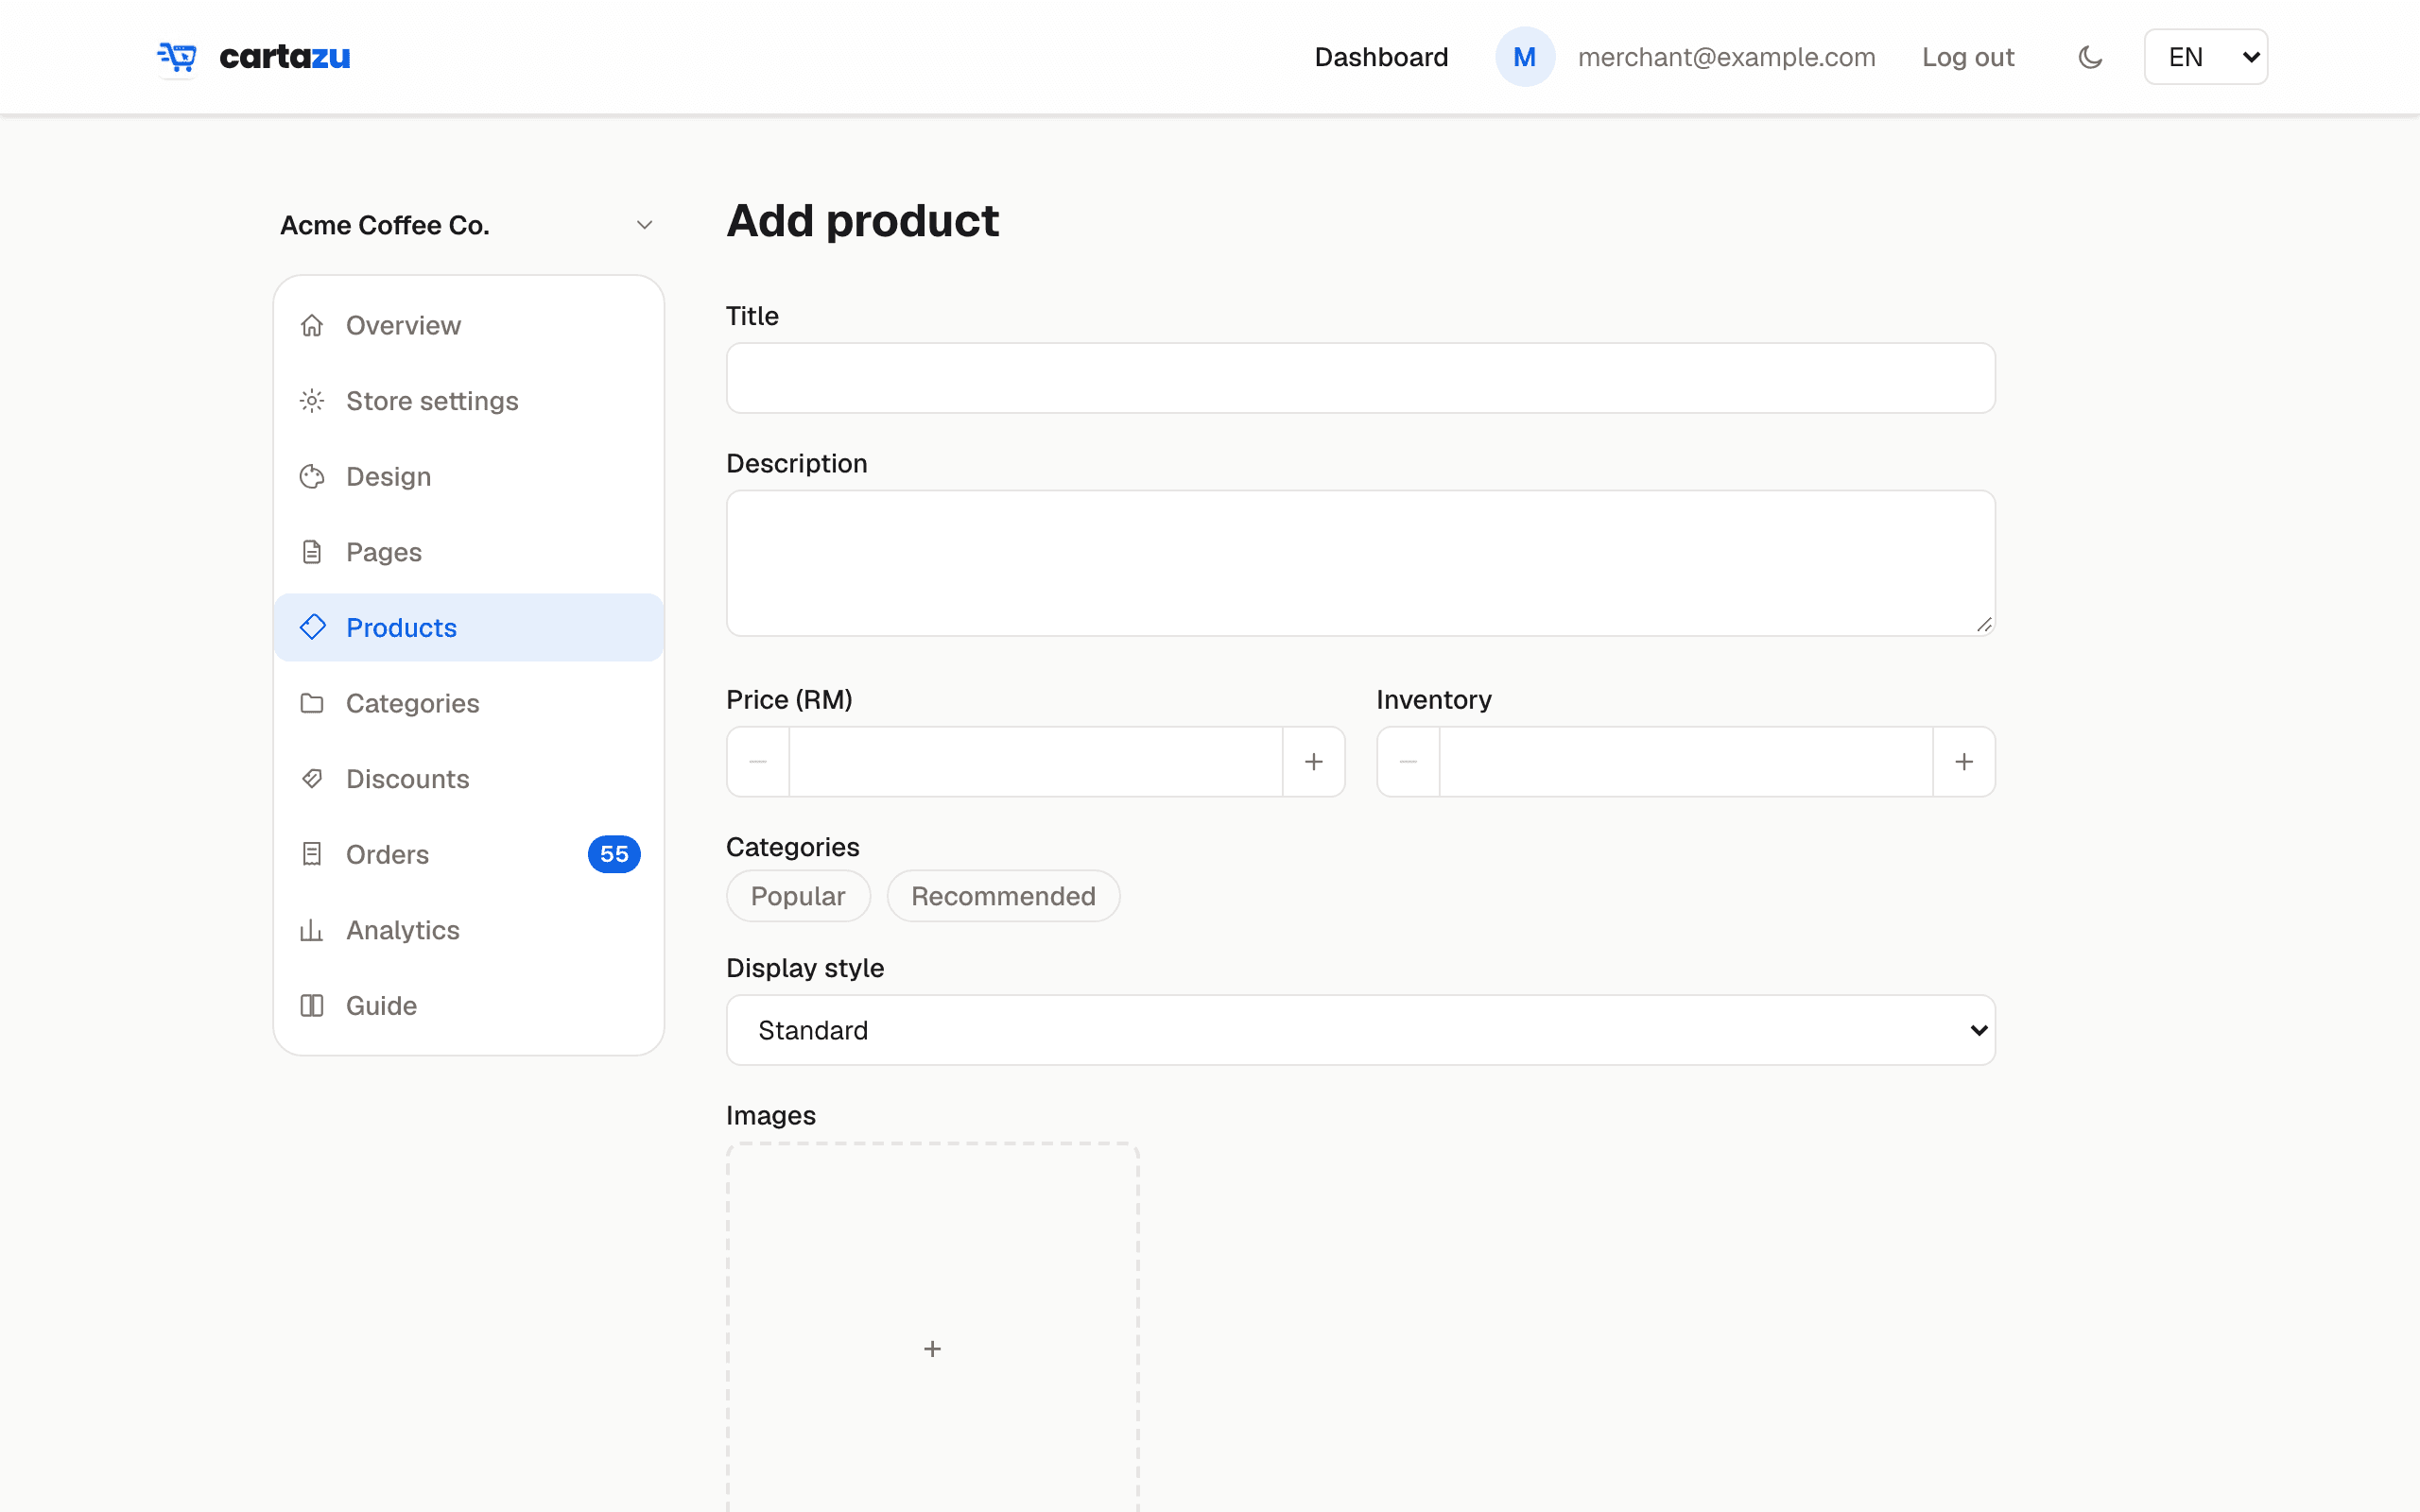Open the Guide sidebar item
Image resolution: width=2420 pixels, height=1512 pixels.
[469, 1005]
